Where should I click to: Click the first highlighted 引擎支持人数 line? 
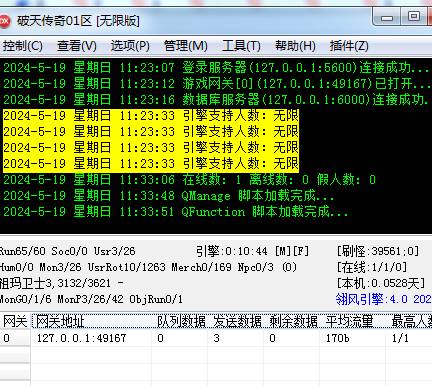click(x=151, y=116)
